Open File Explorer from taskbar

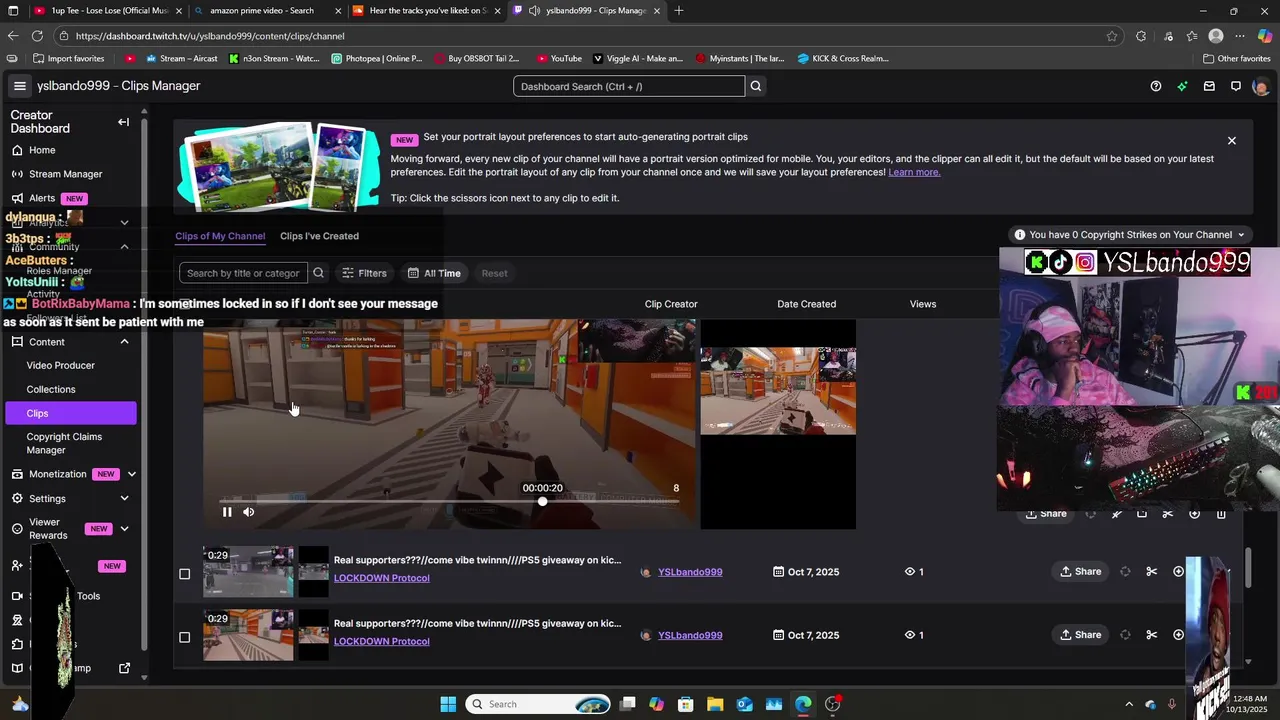(715, 704)
